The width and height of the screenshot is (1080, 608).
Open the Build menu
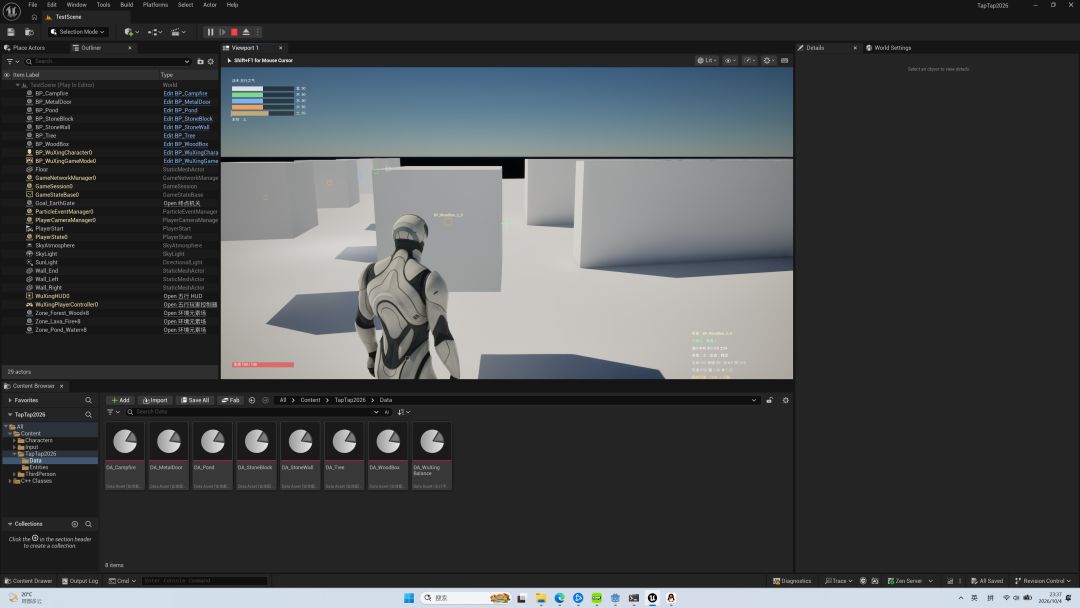(x=127, y=5)
